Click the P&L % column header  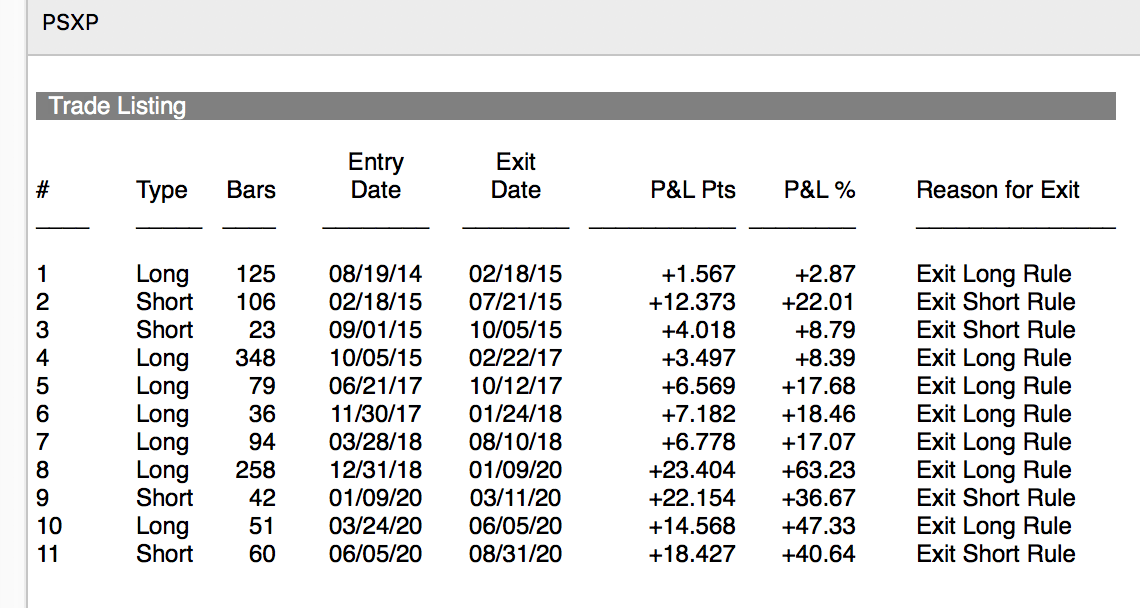pos(819,190)
